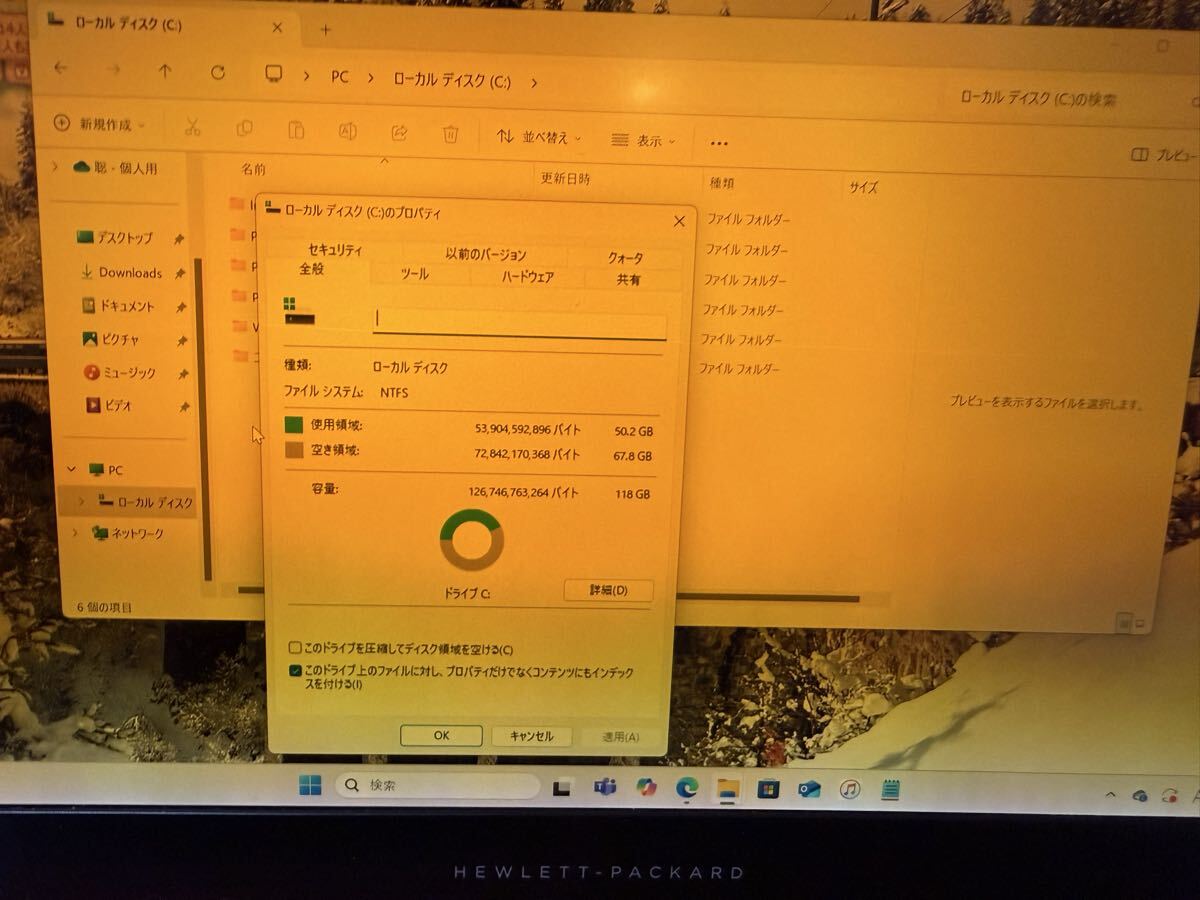Click the Delete trash icon in Explorer toolbar
The image size is (1200, 900).
[x=451, y=134]
